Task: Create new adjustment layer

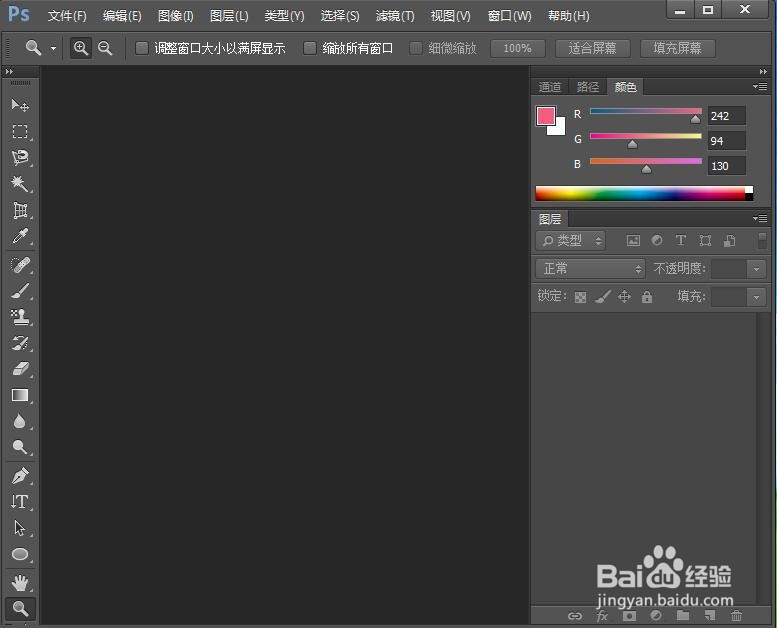Action: coord(656,616)
